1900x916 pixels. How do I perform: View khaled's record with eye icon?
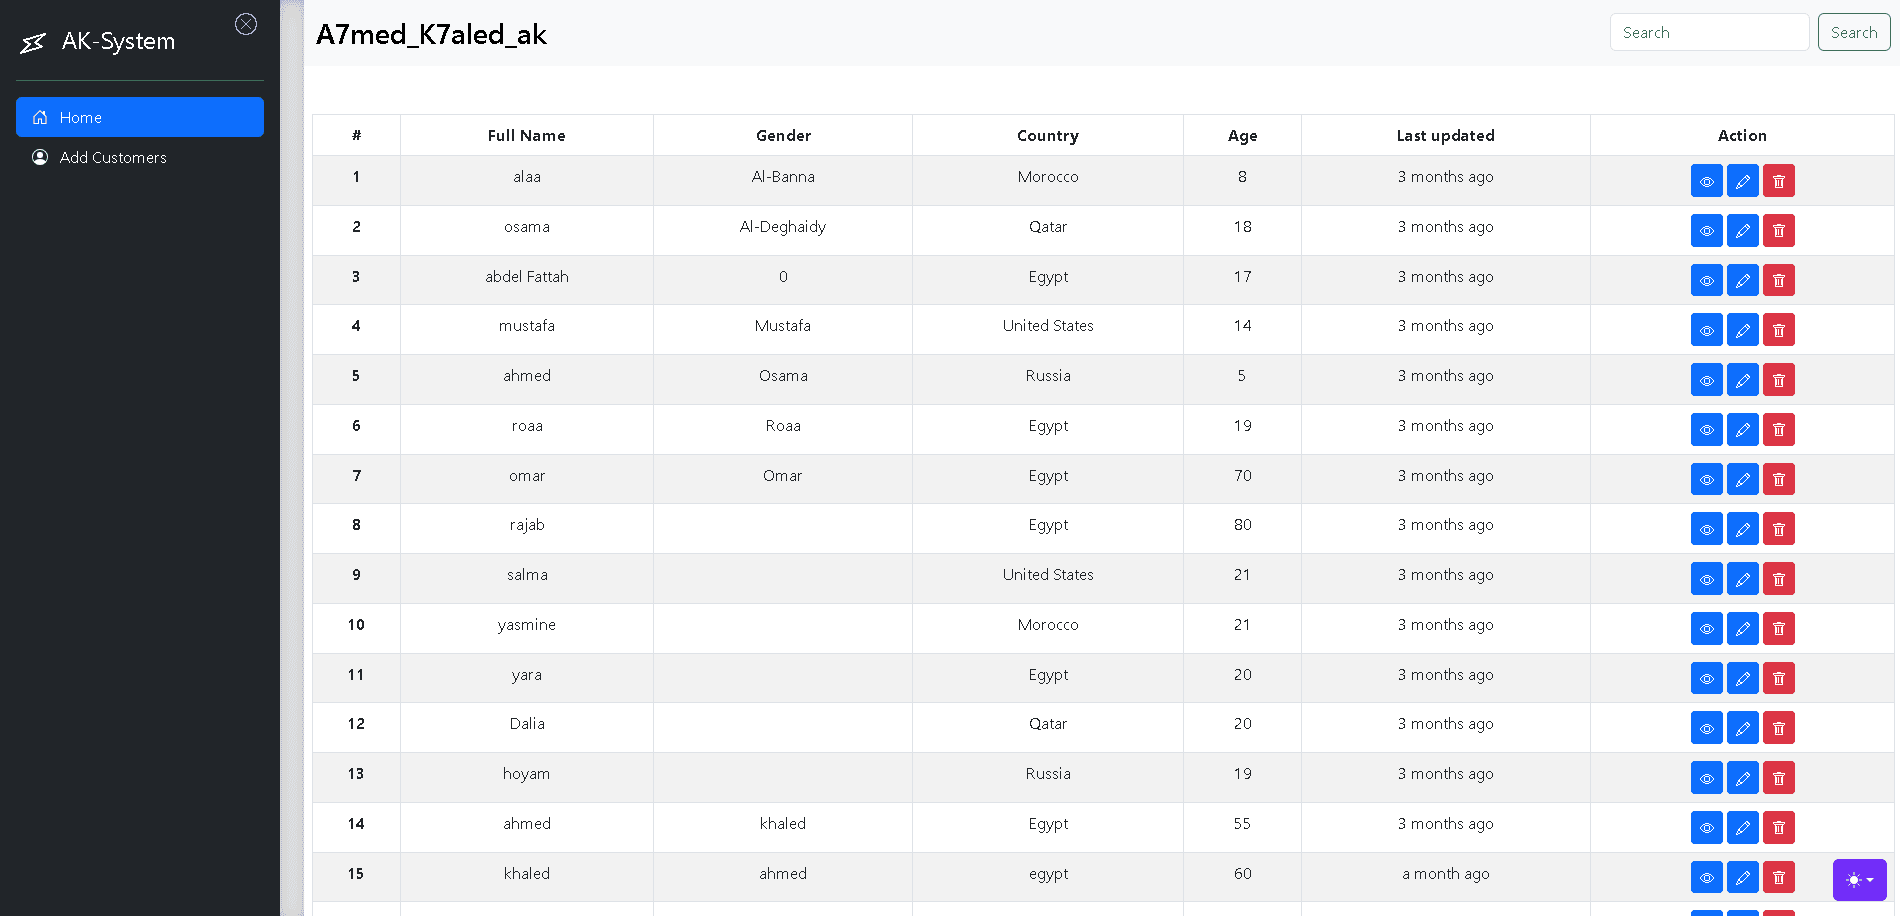[x=1706, y=878]
